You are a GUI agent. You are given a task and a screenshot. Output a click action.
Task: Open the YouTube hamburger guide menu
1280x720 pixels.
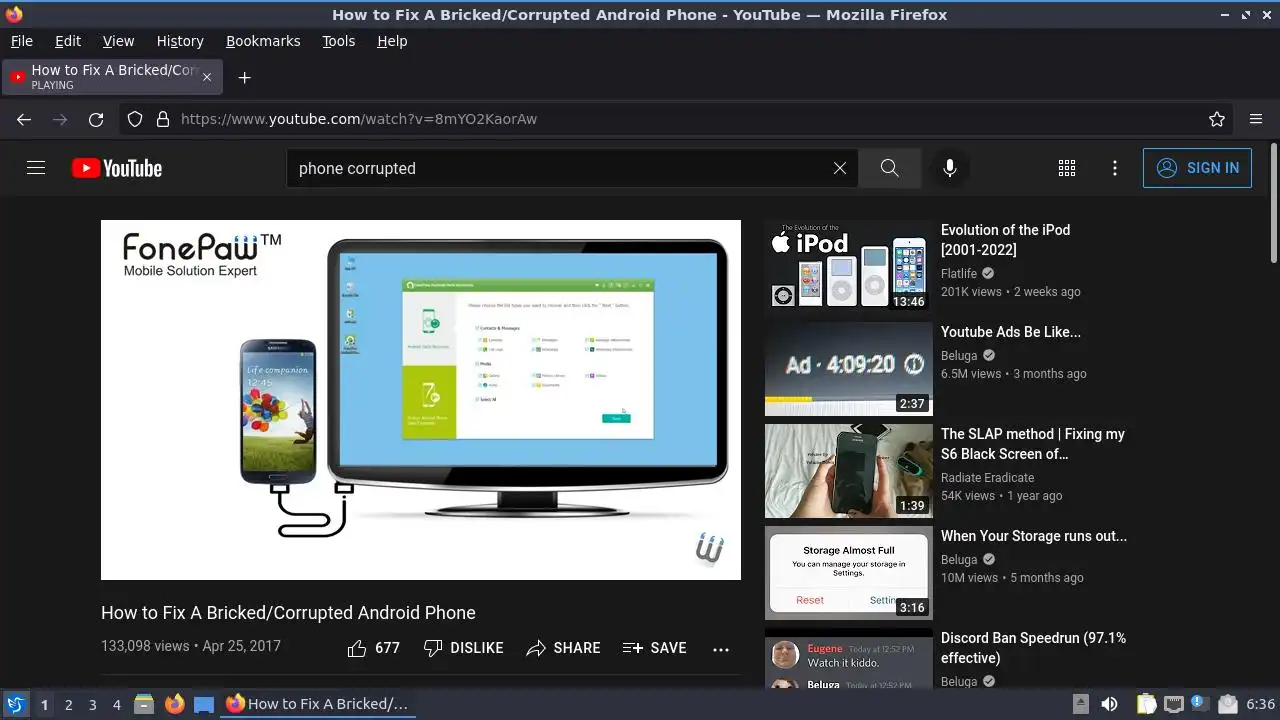pyautogui.click(x=36, y=168)
